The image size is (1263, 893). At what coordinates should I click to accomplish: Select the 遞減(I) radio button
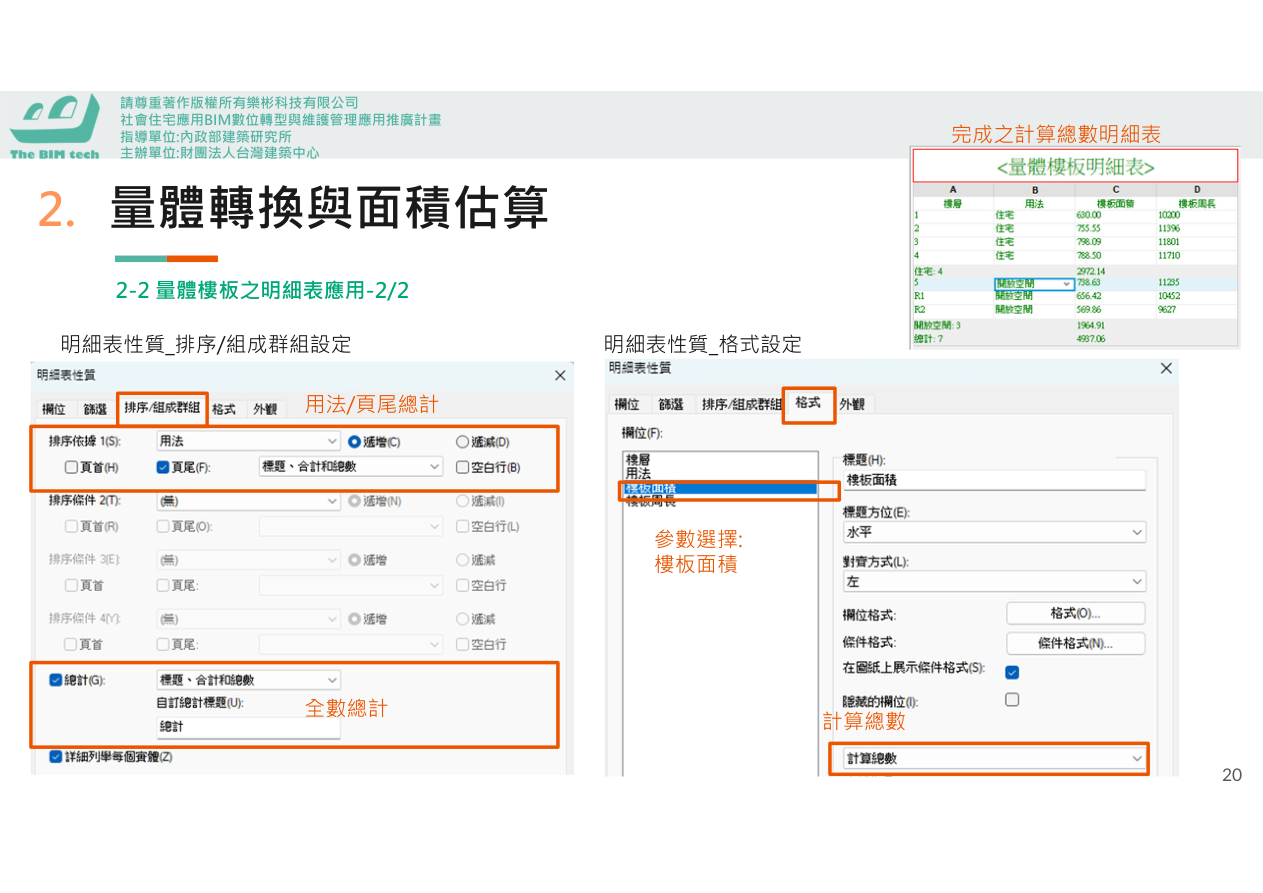pos(462,501)
